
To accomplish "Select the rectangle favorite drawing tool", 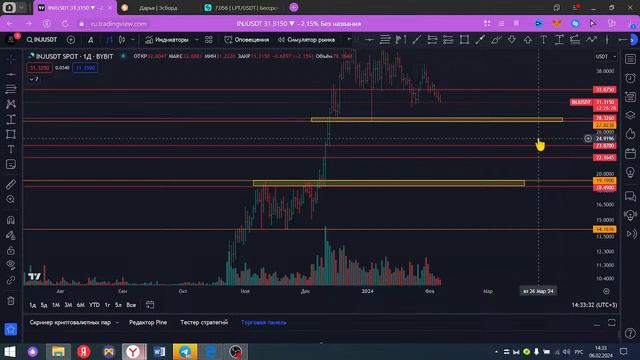I will 464,40.
